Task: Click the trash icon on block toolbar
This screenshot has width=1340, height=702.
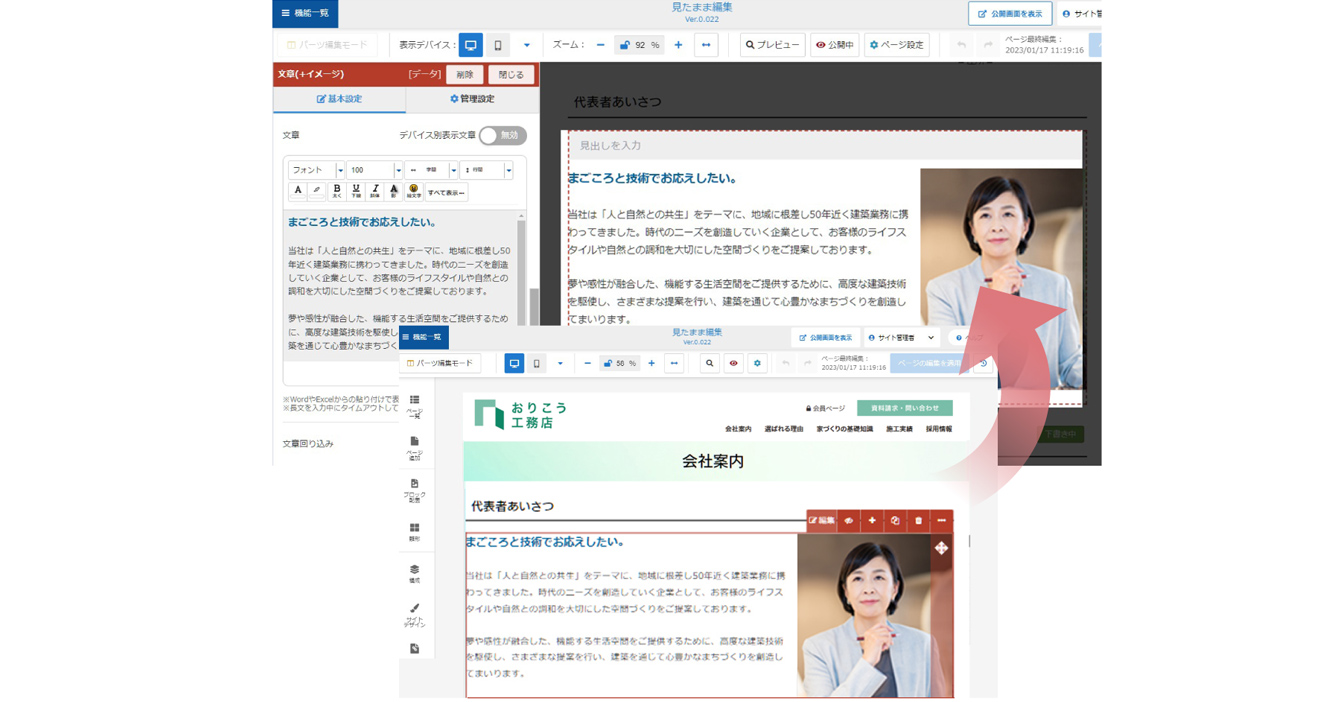Action: [918, 521]
